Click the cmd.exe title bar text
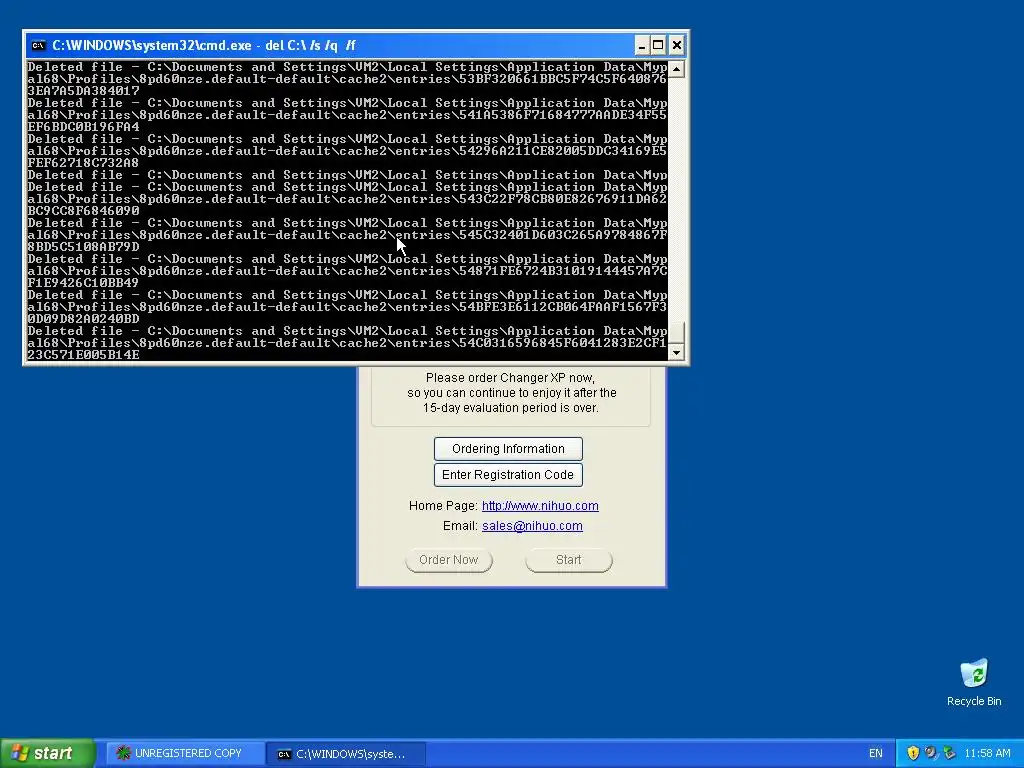 click(204, 45)
